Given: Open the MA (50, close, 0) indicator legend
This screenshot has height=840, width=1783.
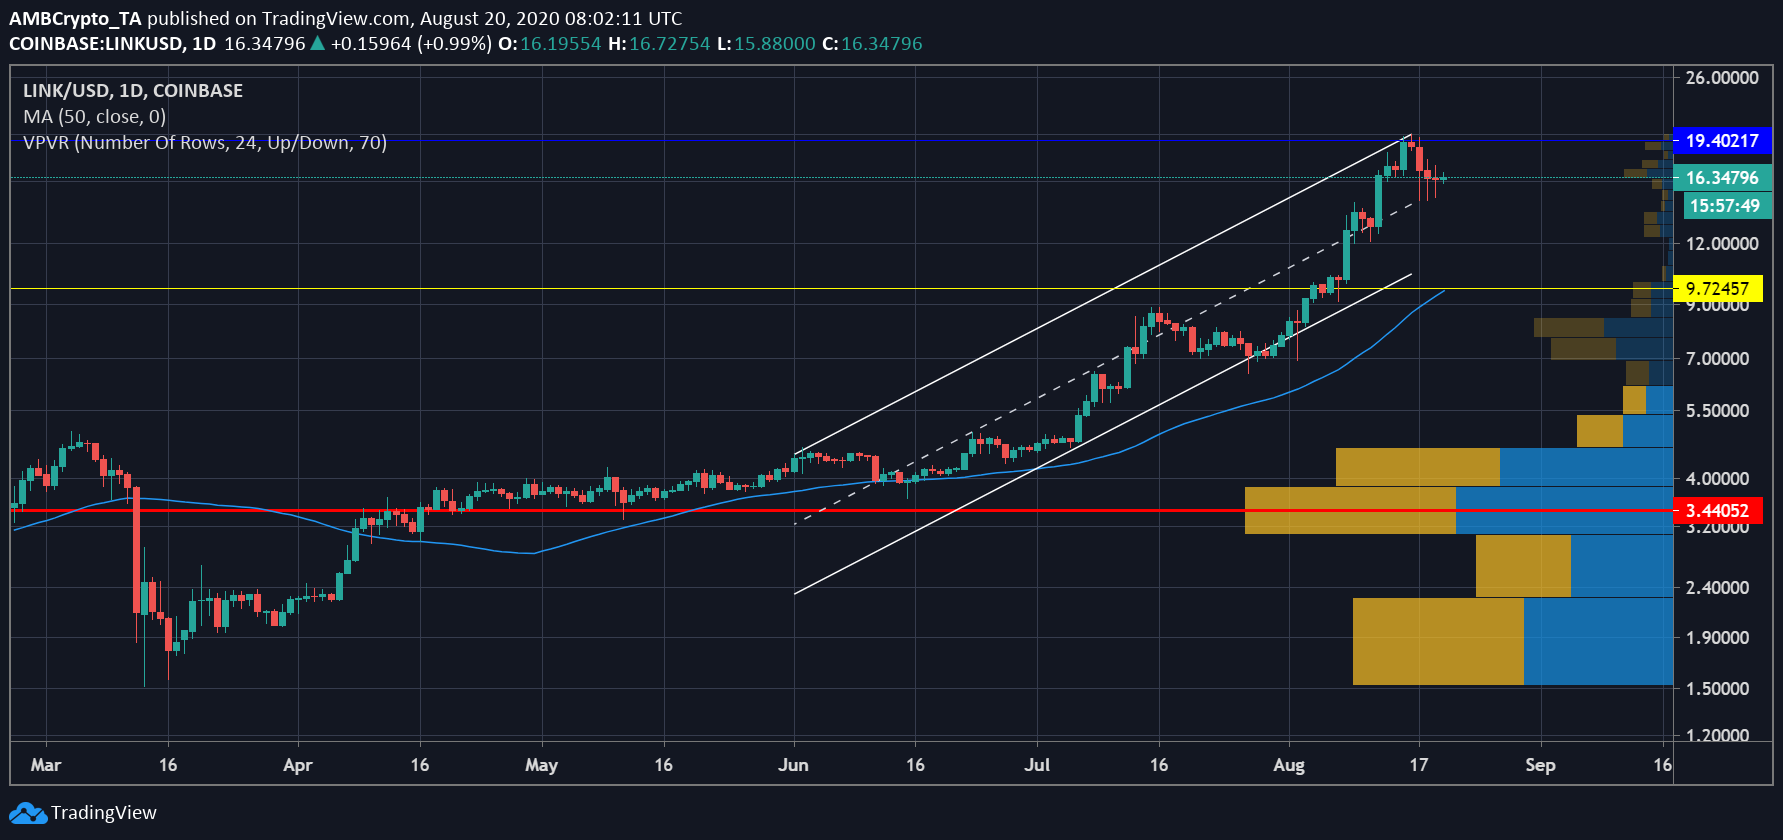Looking at the screenshot, I should (95, 117).
